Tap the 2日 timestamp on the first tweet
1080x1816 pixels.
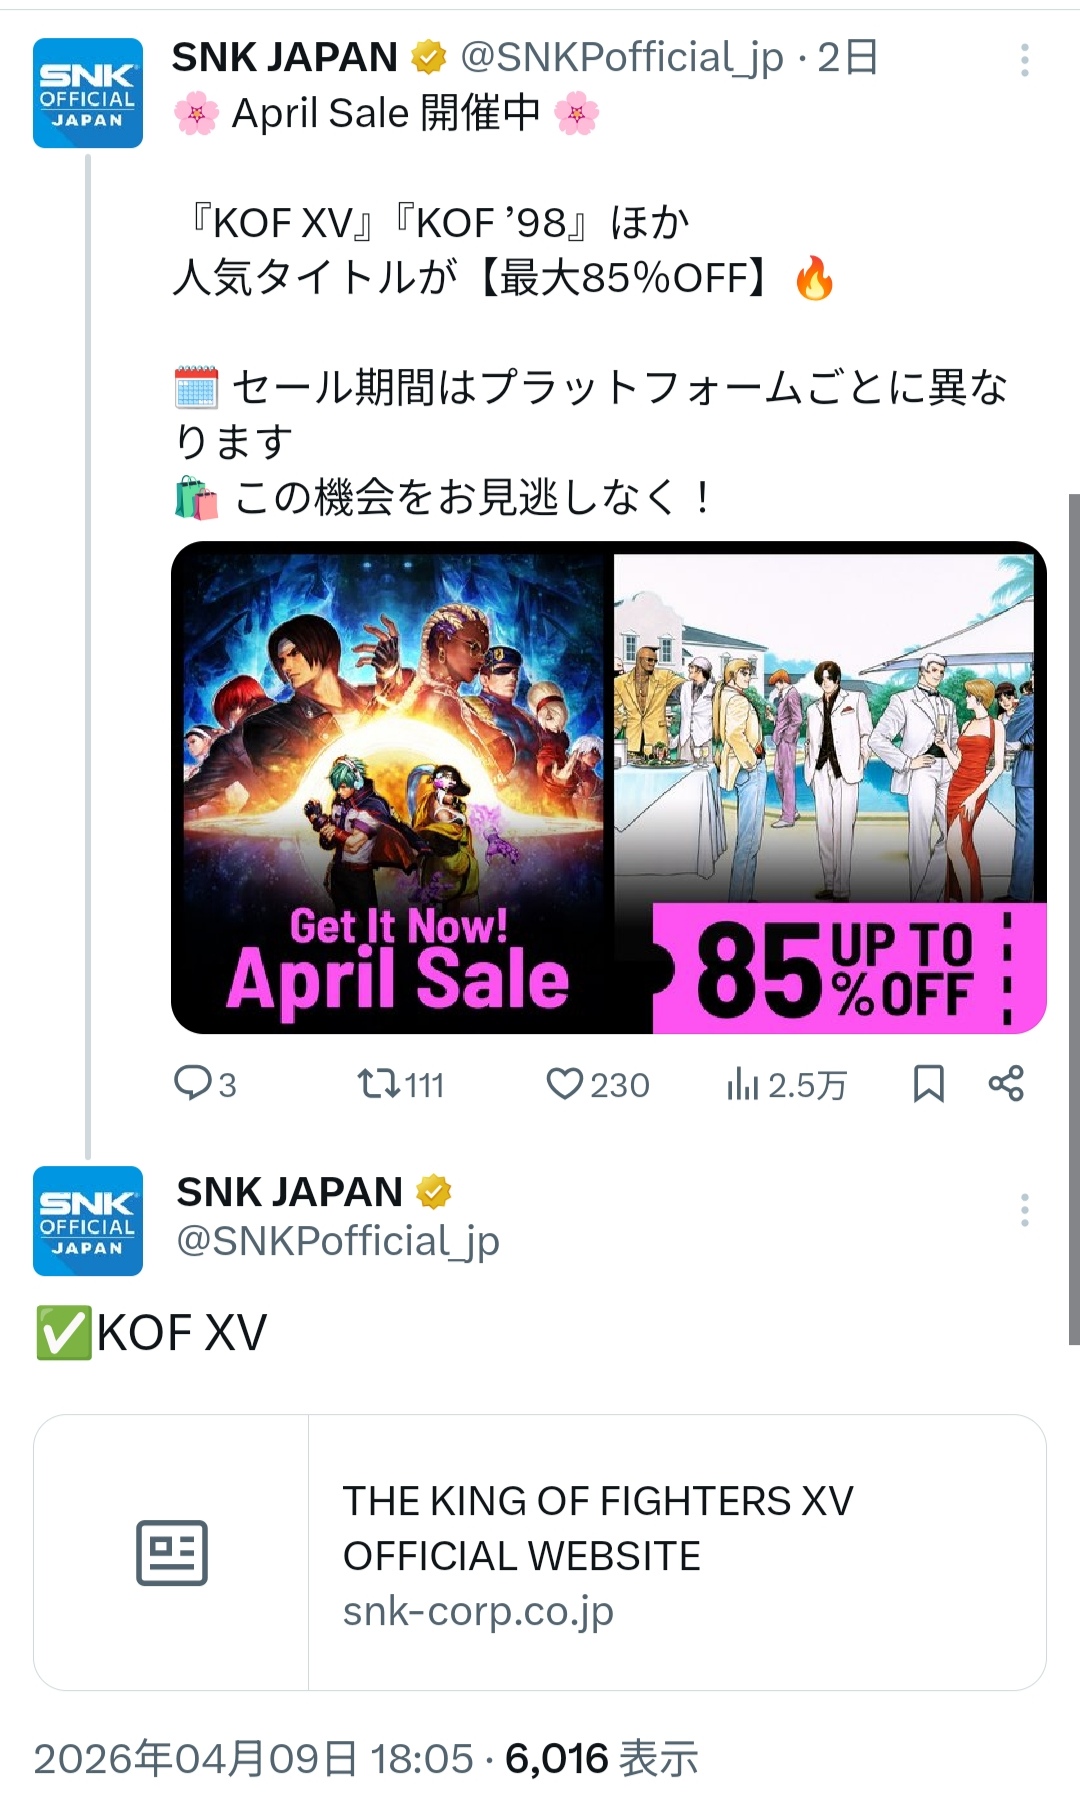[x=848, y=57]
